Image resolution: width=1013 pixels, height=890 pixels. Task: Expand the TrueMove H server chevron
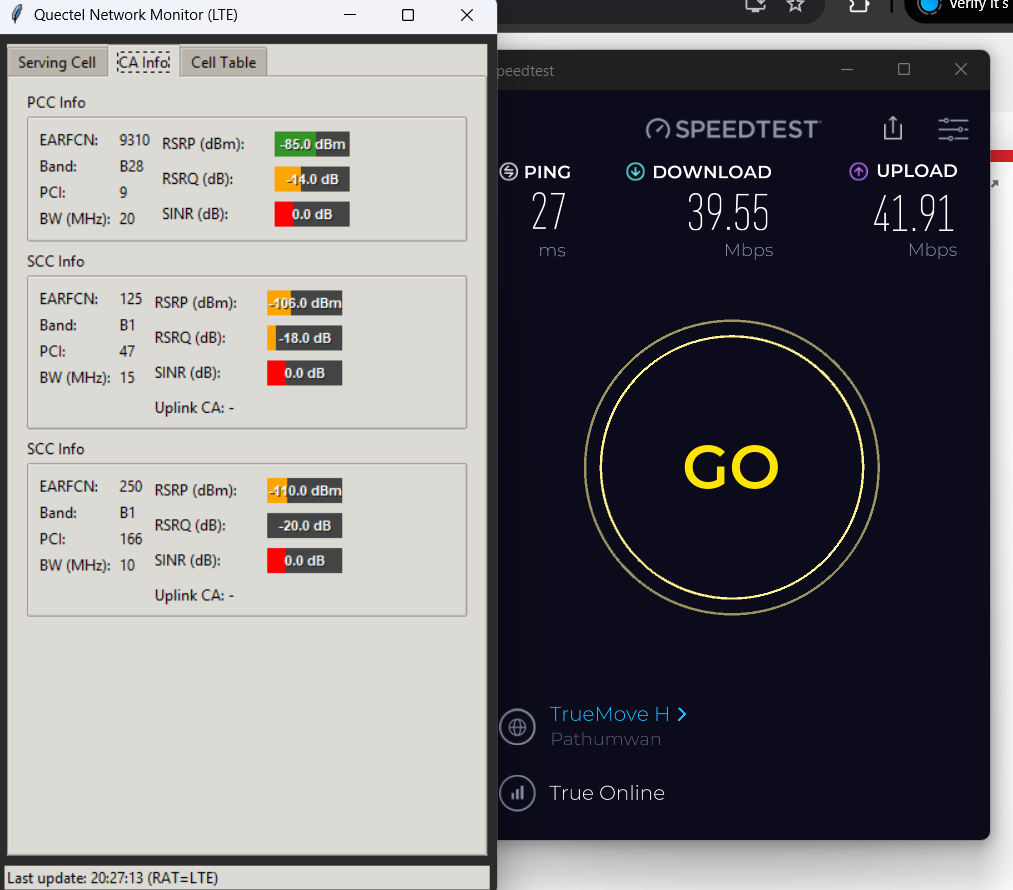[x=682, y=714]
